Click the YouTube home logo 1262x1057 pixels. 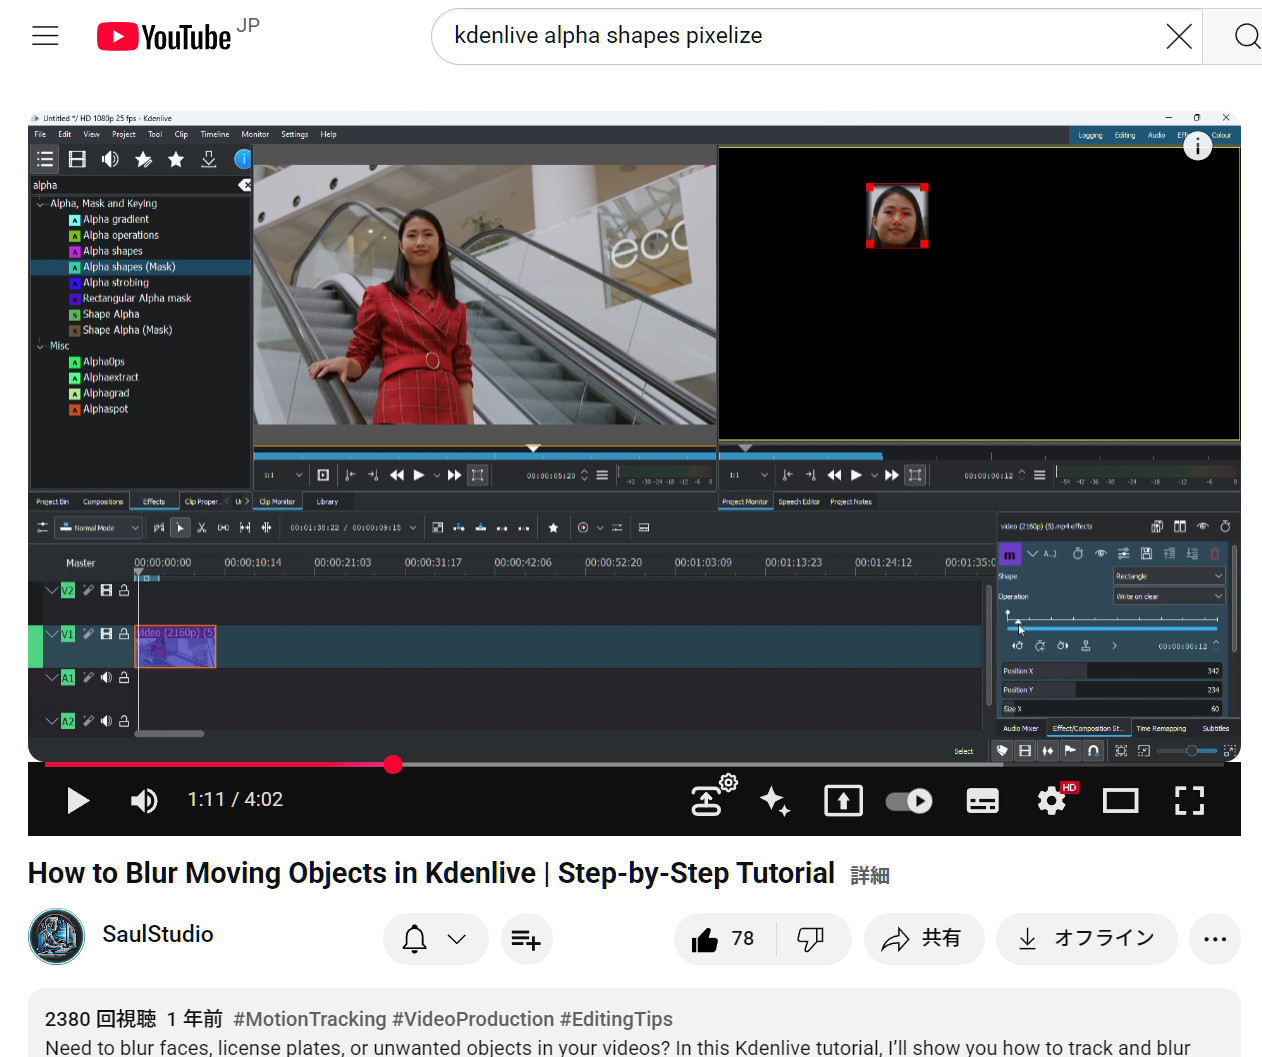click(x=165, y=37)
